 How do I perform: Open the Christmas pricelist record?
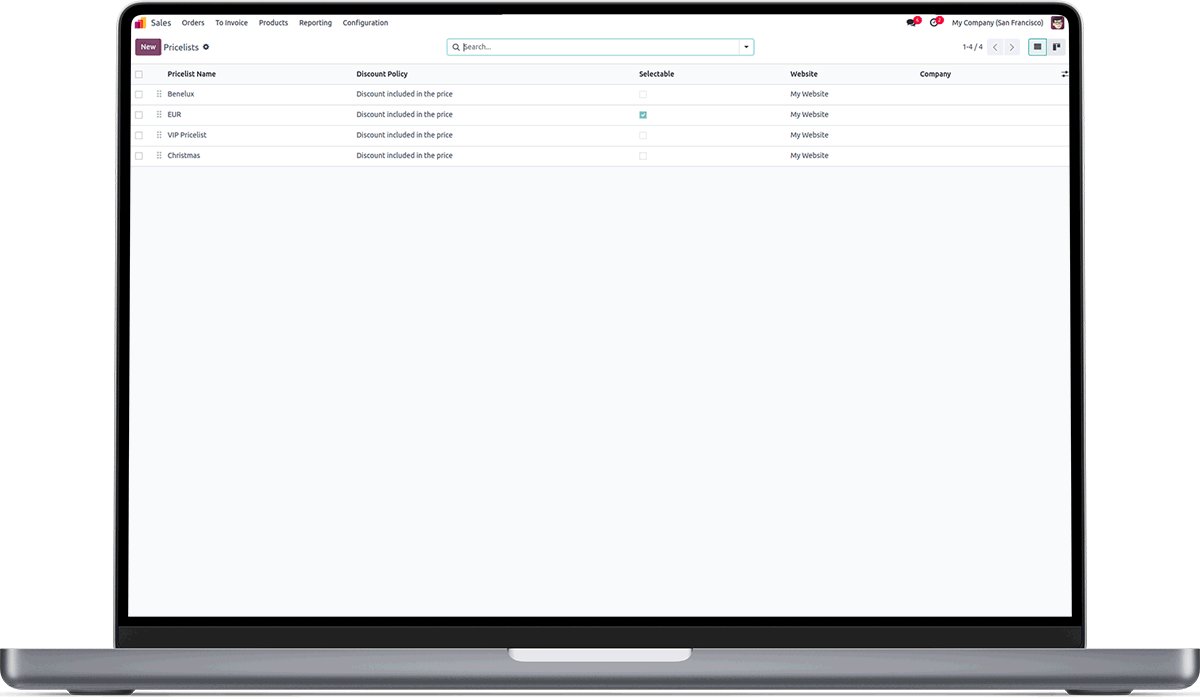tap(184, 156)
